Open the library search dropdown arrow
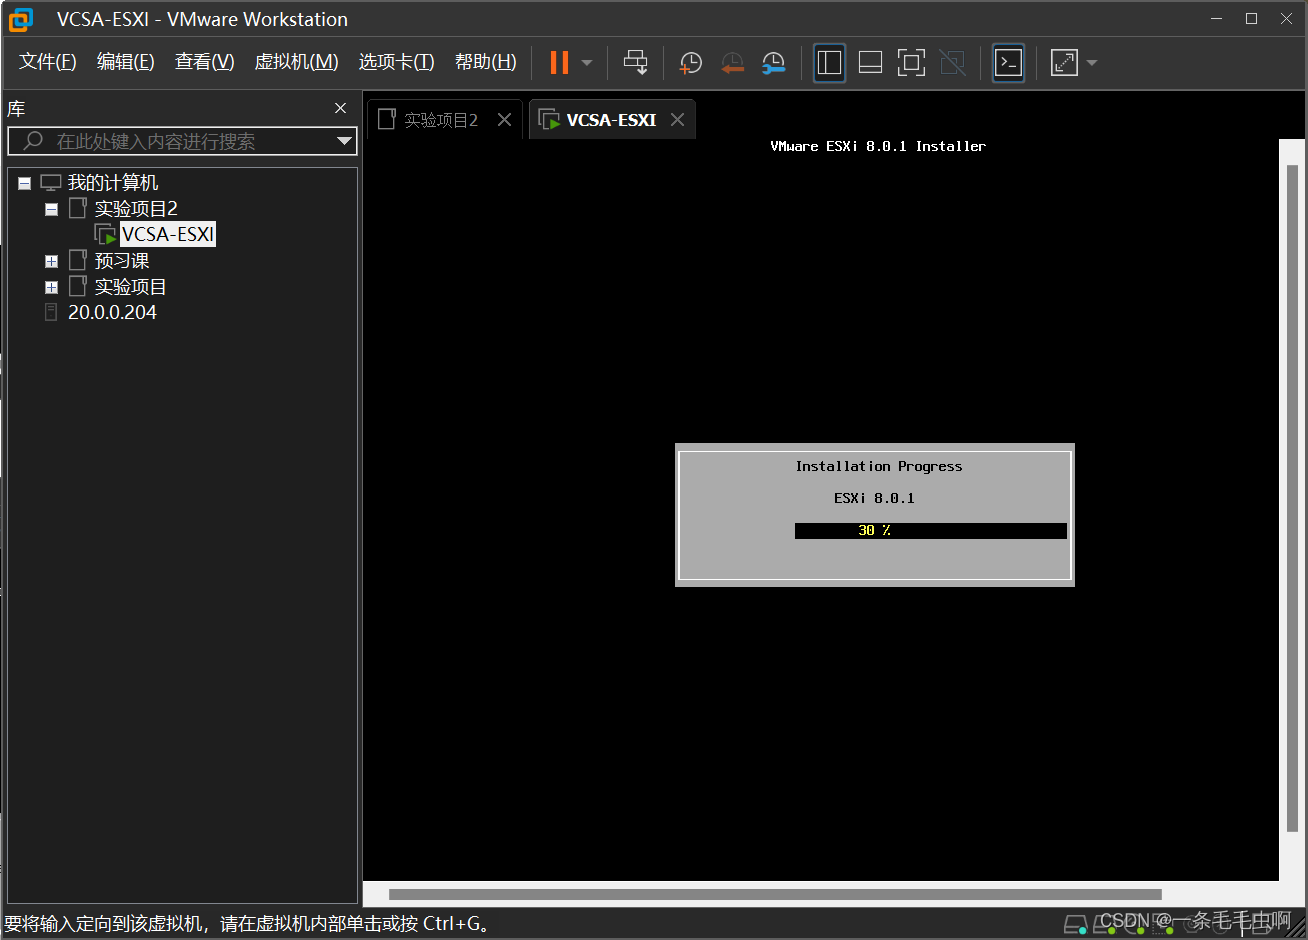The height and width of the screenshot is (940, 1308). click(344, 141)
